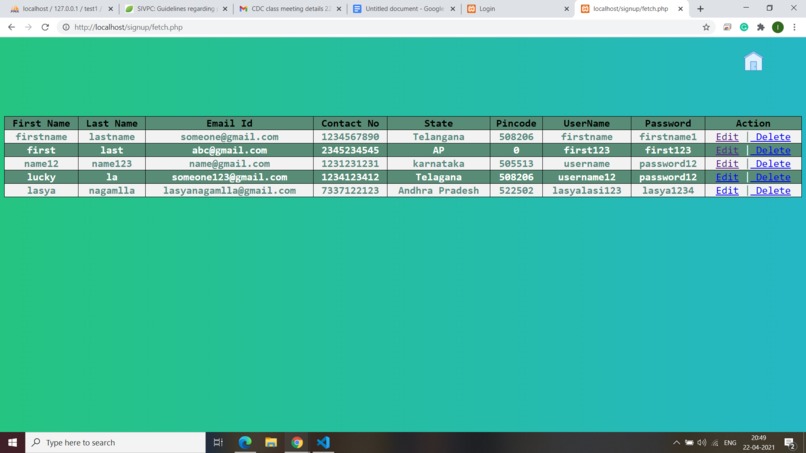Click the home icon on the page
Screen dimensions: 806x453
point(753,61)
